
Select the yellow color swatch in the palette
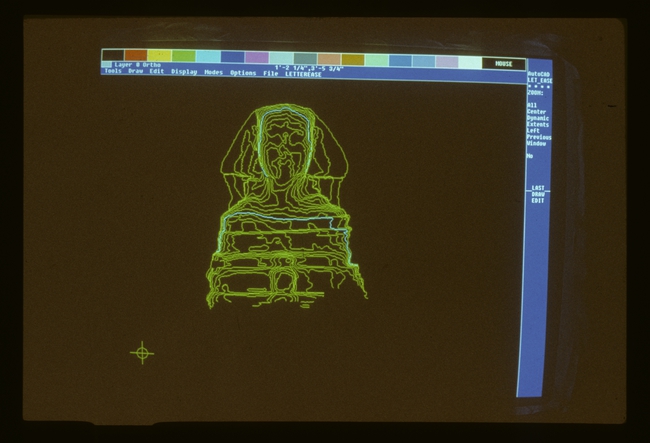click(x=160, y=56)
